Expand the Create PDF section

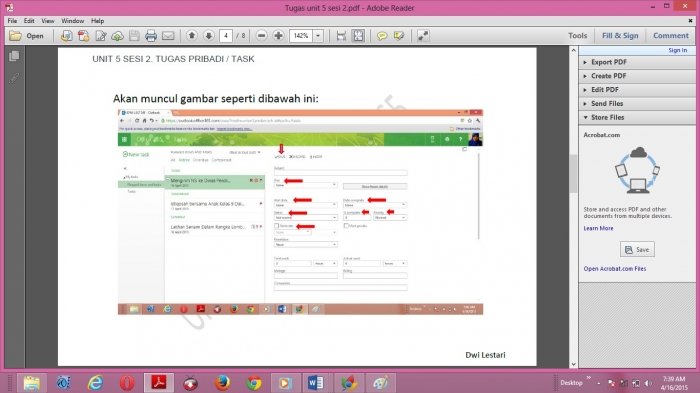coord(637,76)
